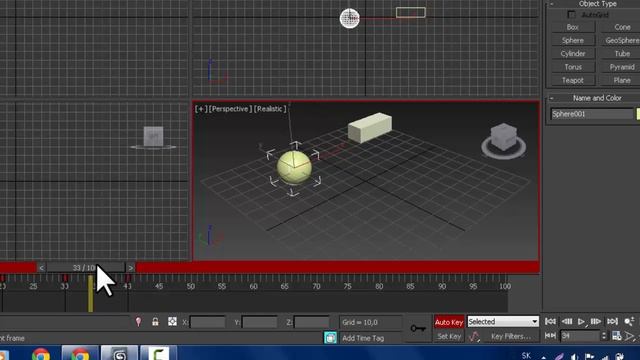Open the Key Filters dialog
640x360 pixels.
(511, 336)
